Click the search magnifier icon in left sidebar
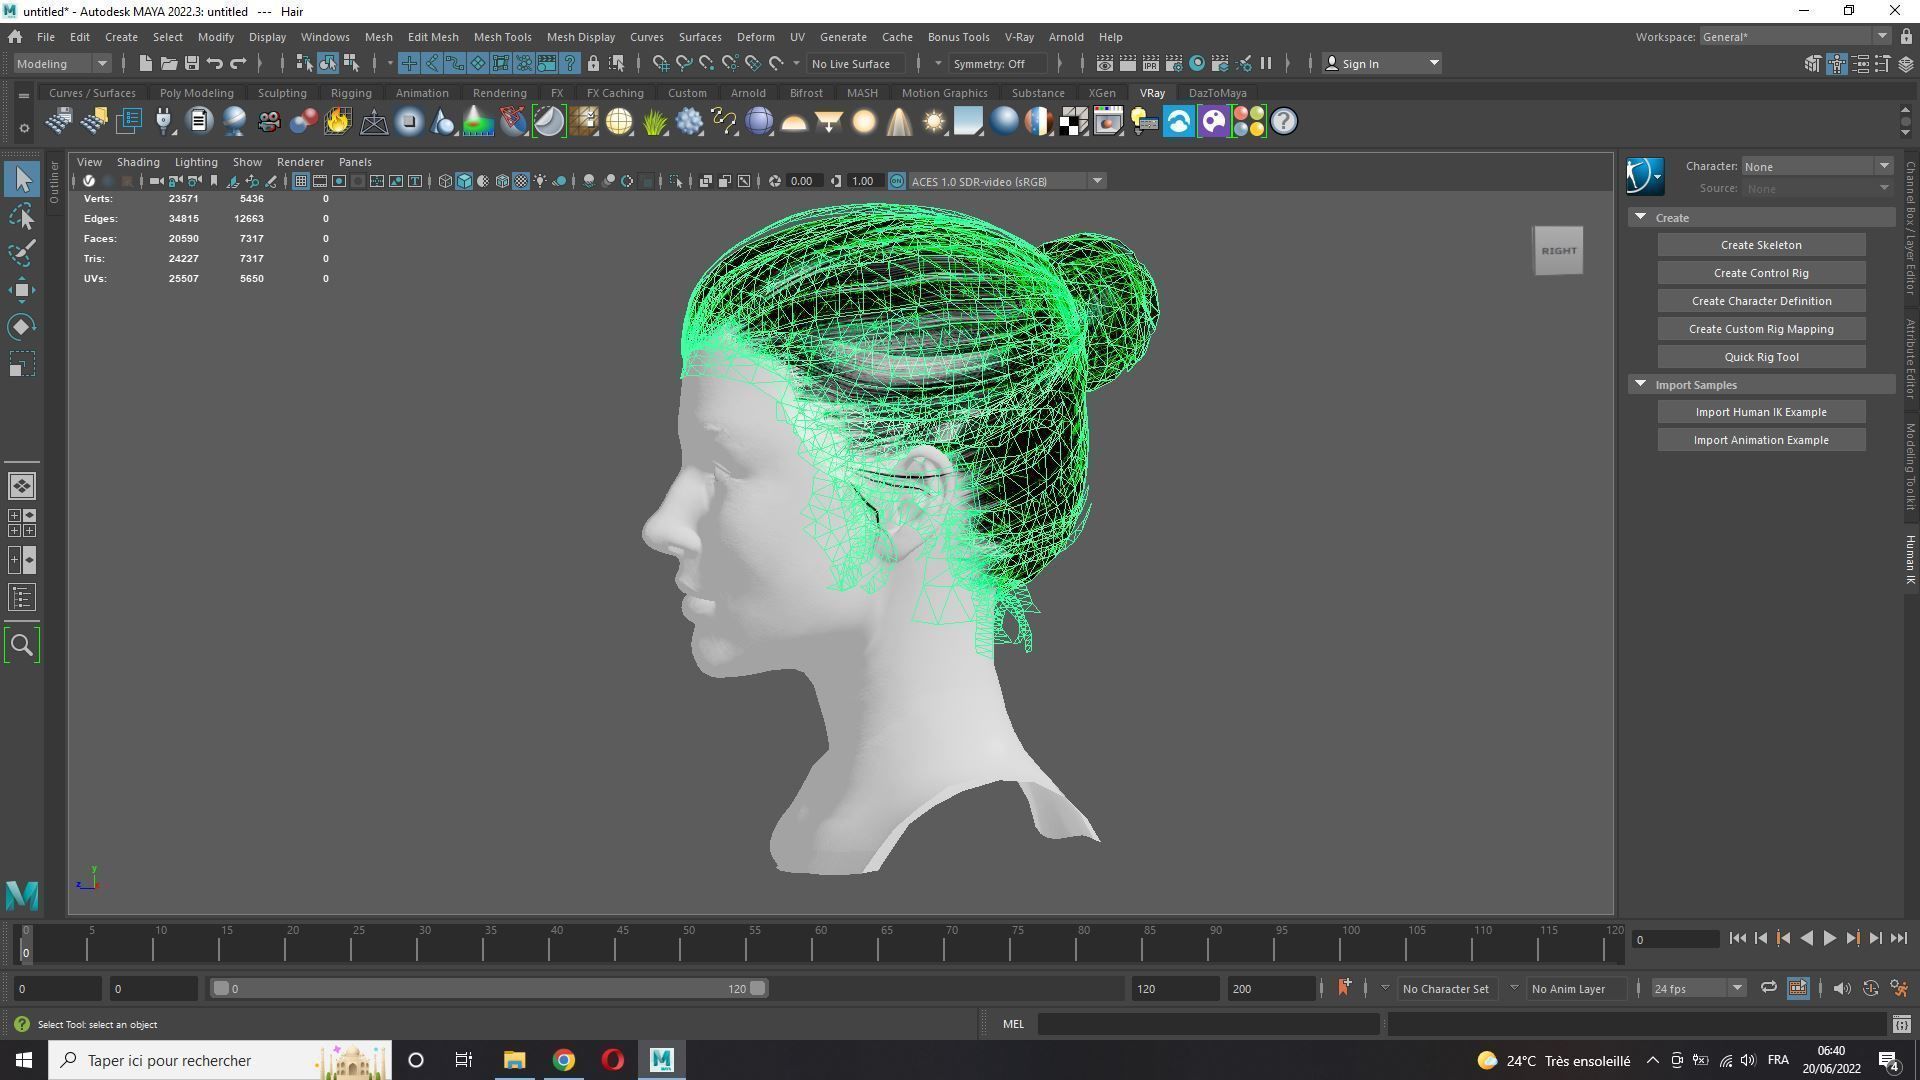1920x1080 pixels. 22,645
